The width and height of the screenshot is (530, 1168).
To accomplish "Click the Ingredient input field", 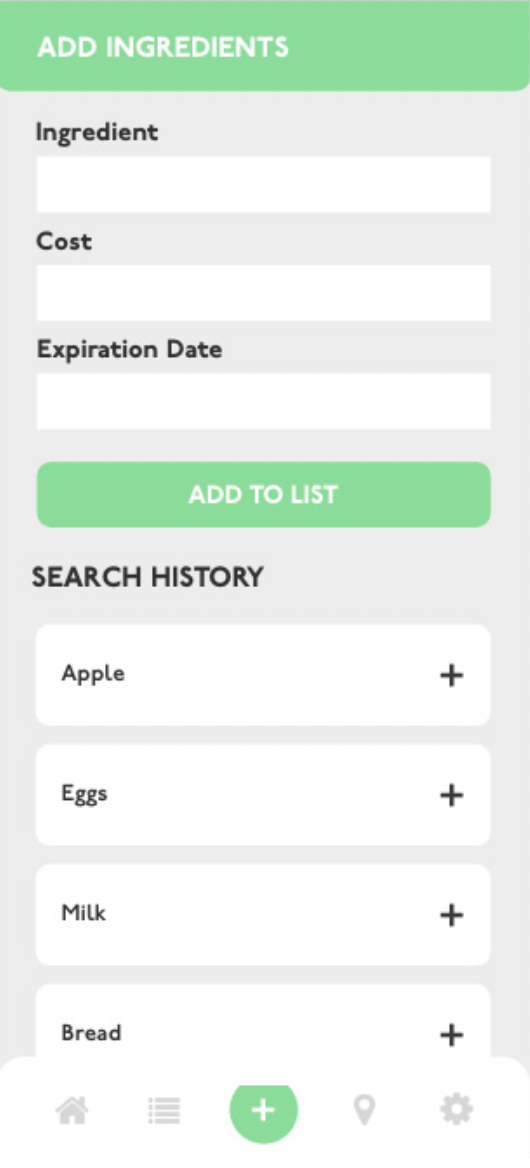I will [x=264, y=184].
